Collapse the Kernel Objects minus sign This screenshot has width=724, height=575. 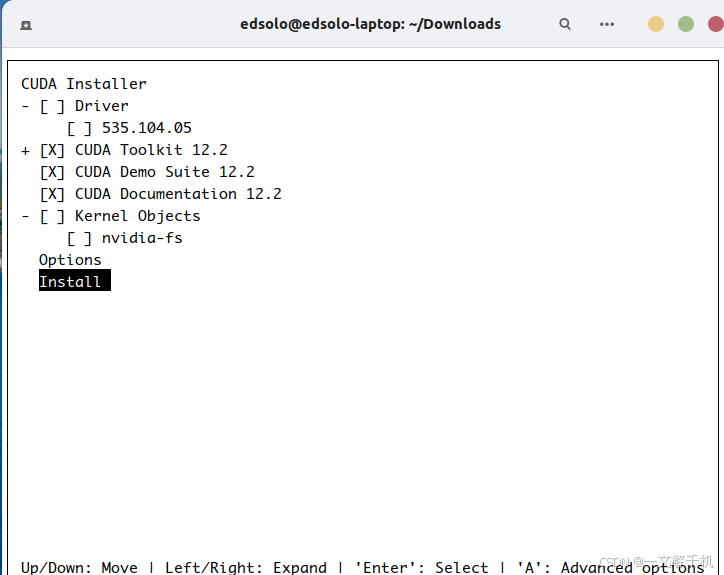tap(25, 216)
